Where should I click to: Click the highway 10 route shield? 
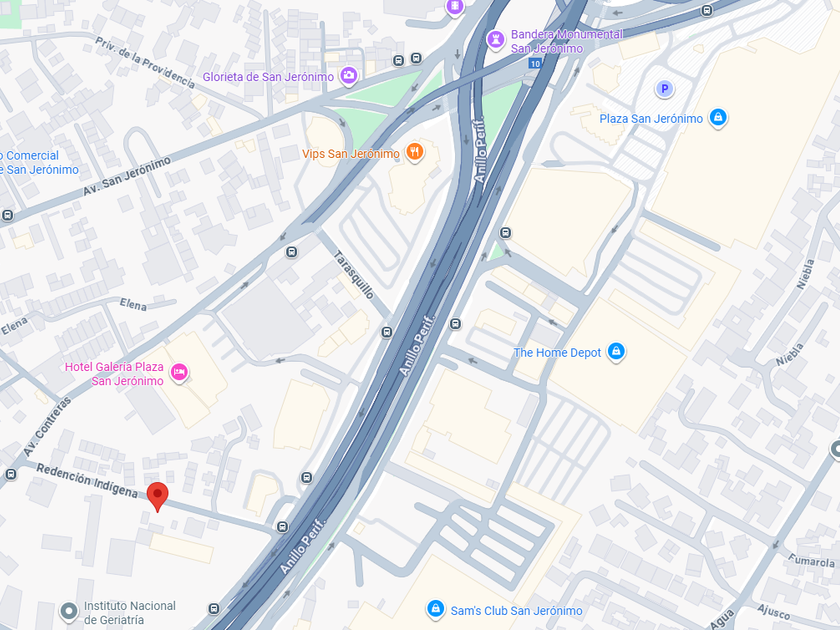coord(535,64)
